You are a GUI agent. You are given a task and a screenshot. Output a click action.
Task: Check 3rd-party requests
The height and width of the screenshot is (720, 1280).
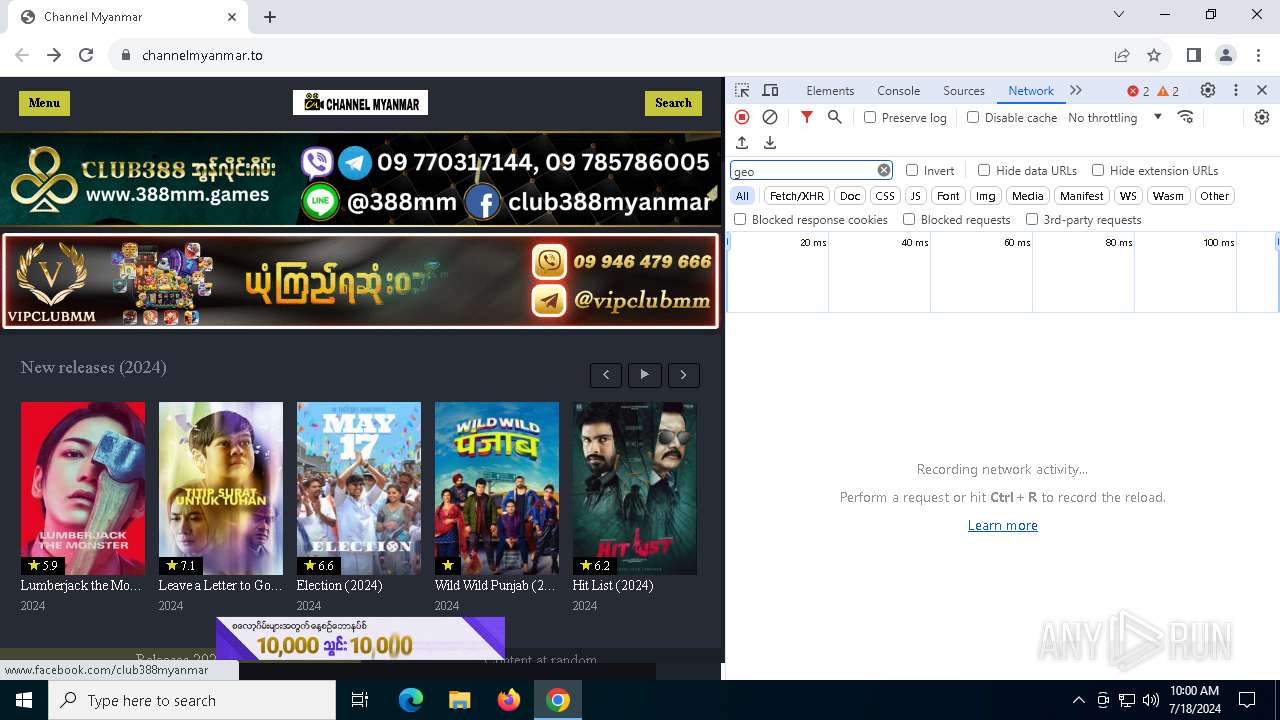click(x=1032, y=219)
